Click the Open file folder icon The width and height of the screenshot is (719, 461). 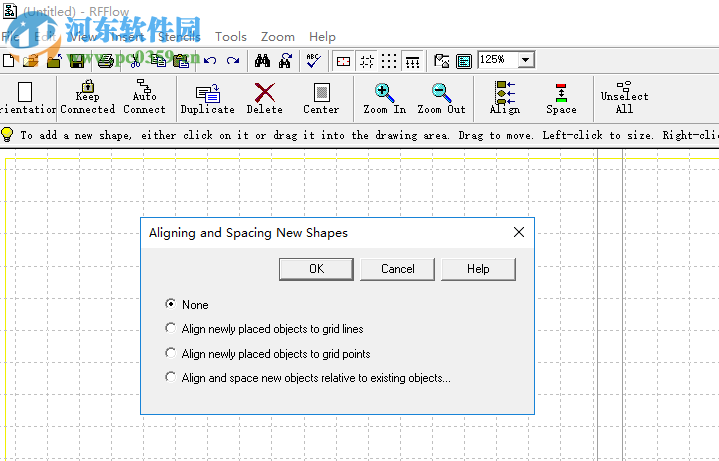[31, 61]
